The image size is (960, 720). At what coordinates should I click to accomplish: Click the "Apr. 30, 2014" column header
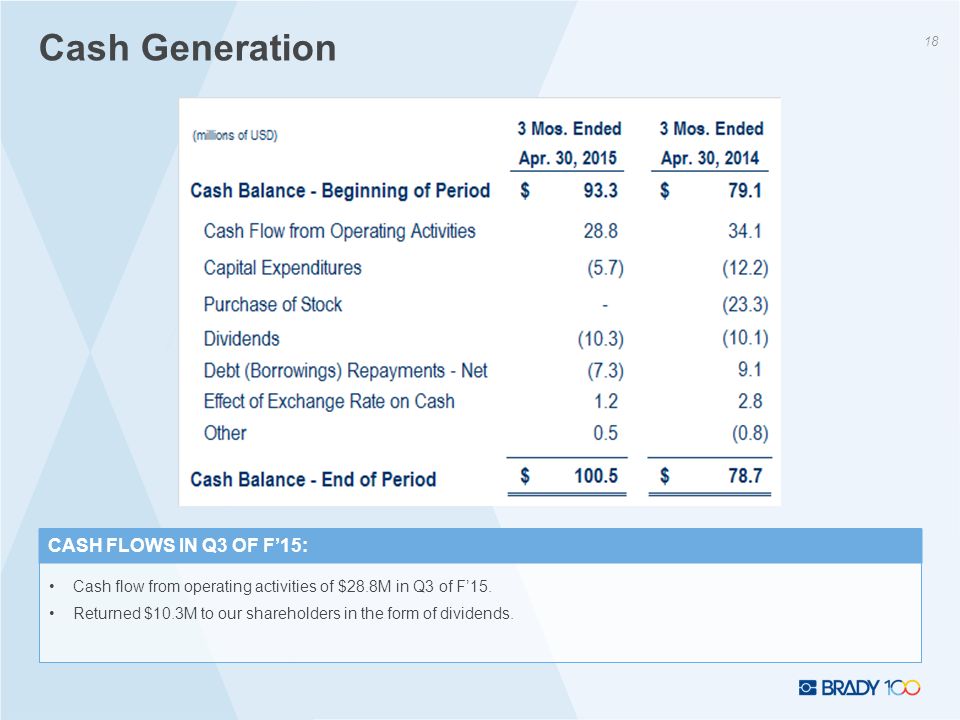point(710,158)
